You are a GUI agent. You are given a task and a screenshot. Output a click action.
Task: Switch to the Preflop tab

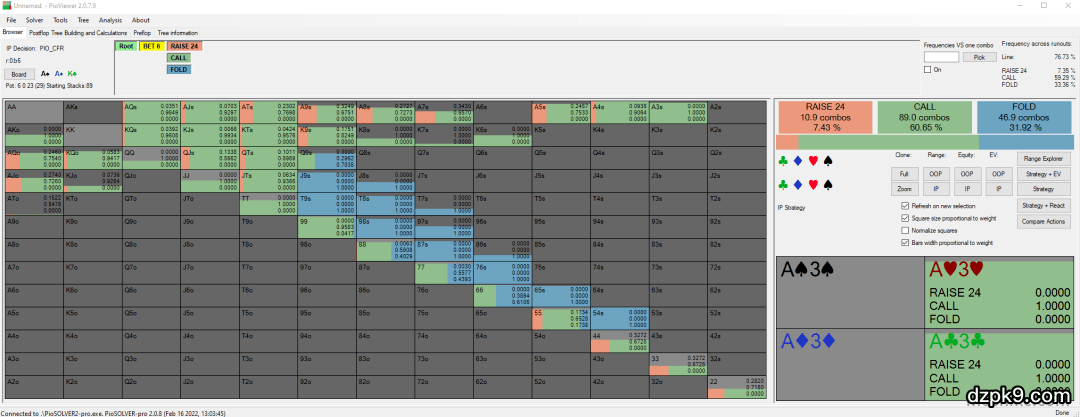142,33
